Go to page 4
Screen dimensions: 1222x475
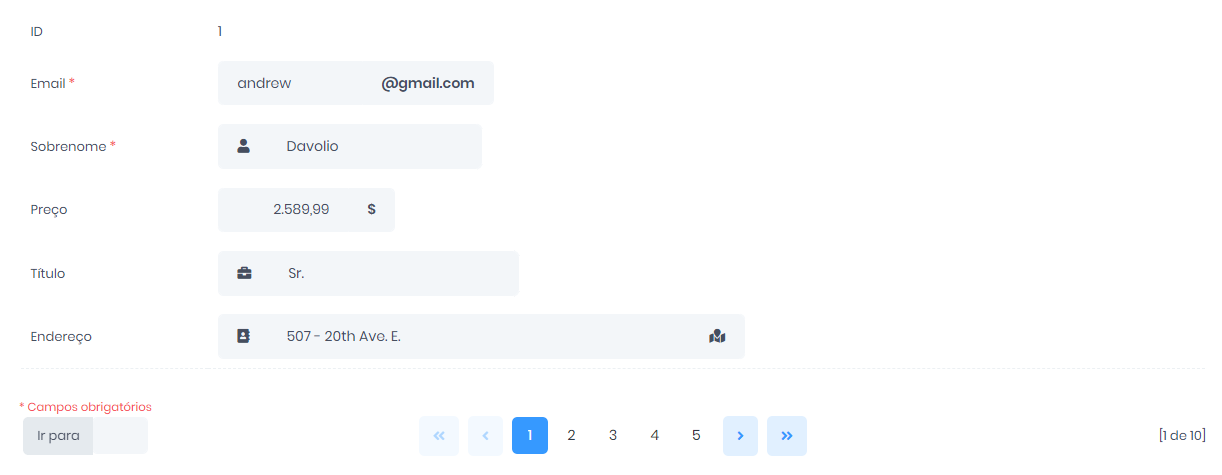coord(655,436)
